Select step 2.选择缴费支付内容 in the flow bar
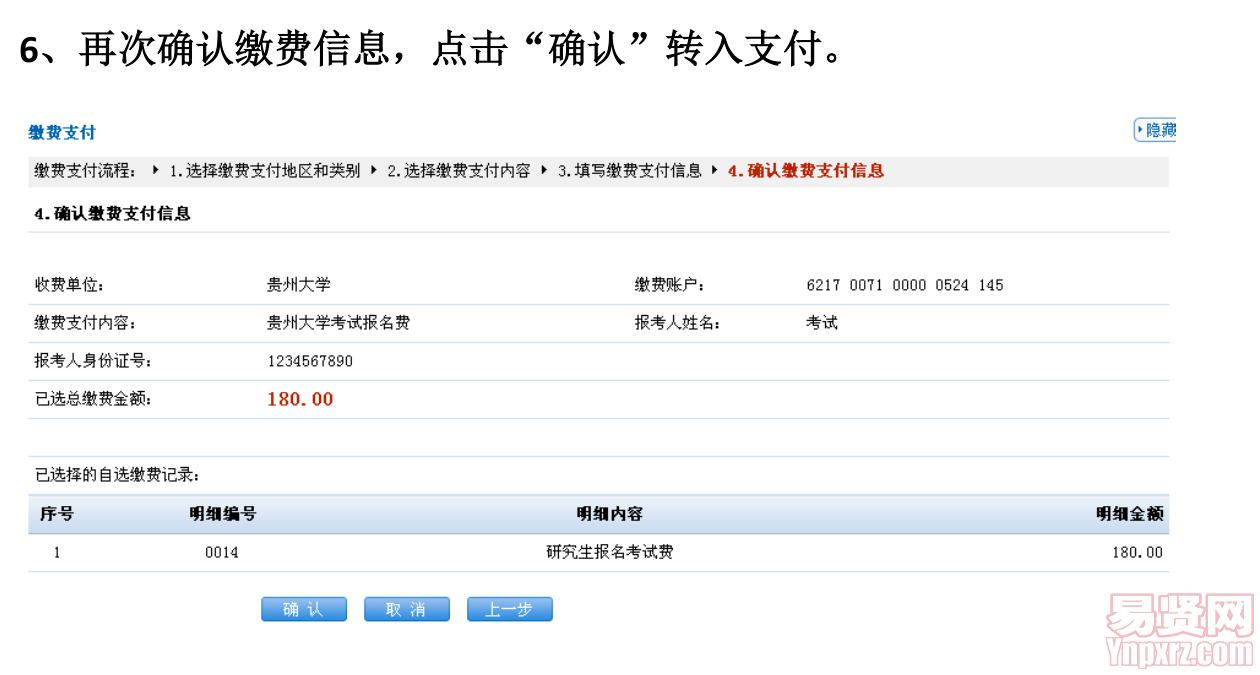This screenshot has width=1260, height=675. click(x=459, y=170)
